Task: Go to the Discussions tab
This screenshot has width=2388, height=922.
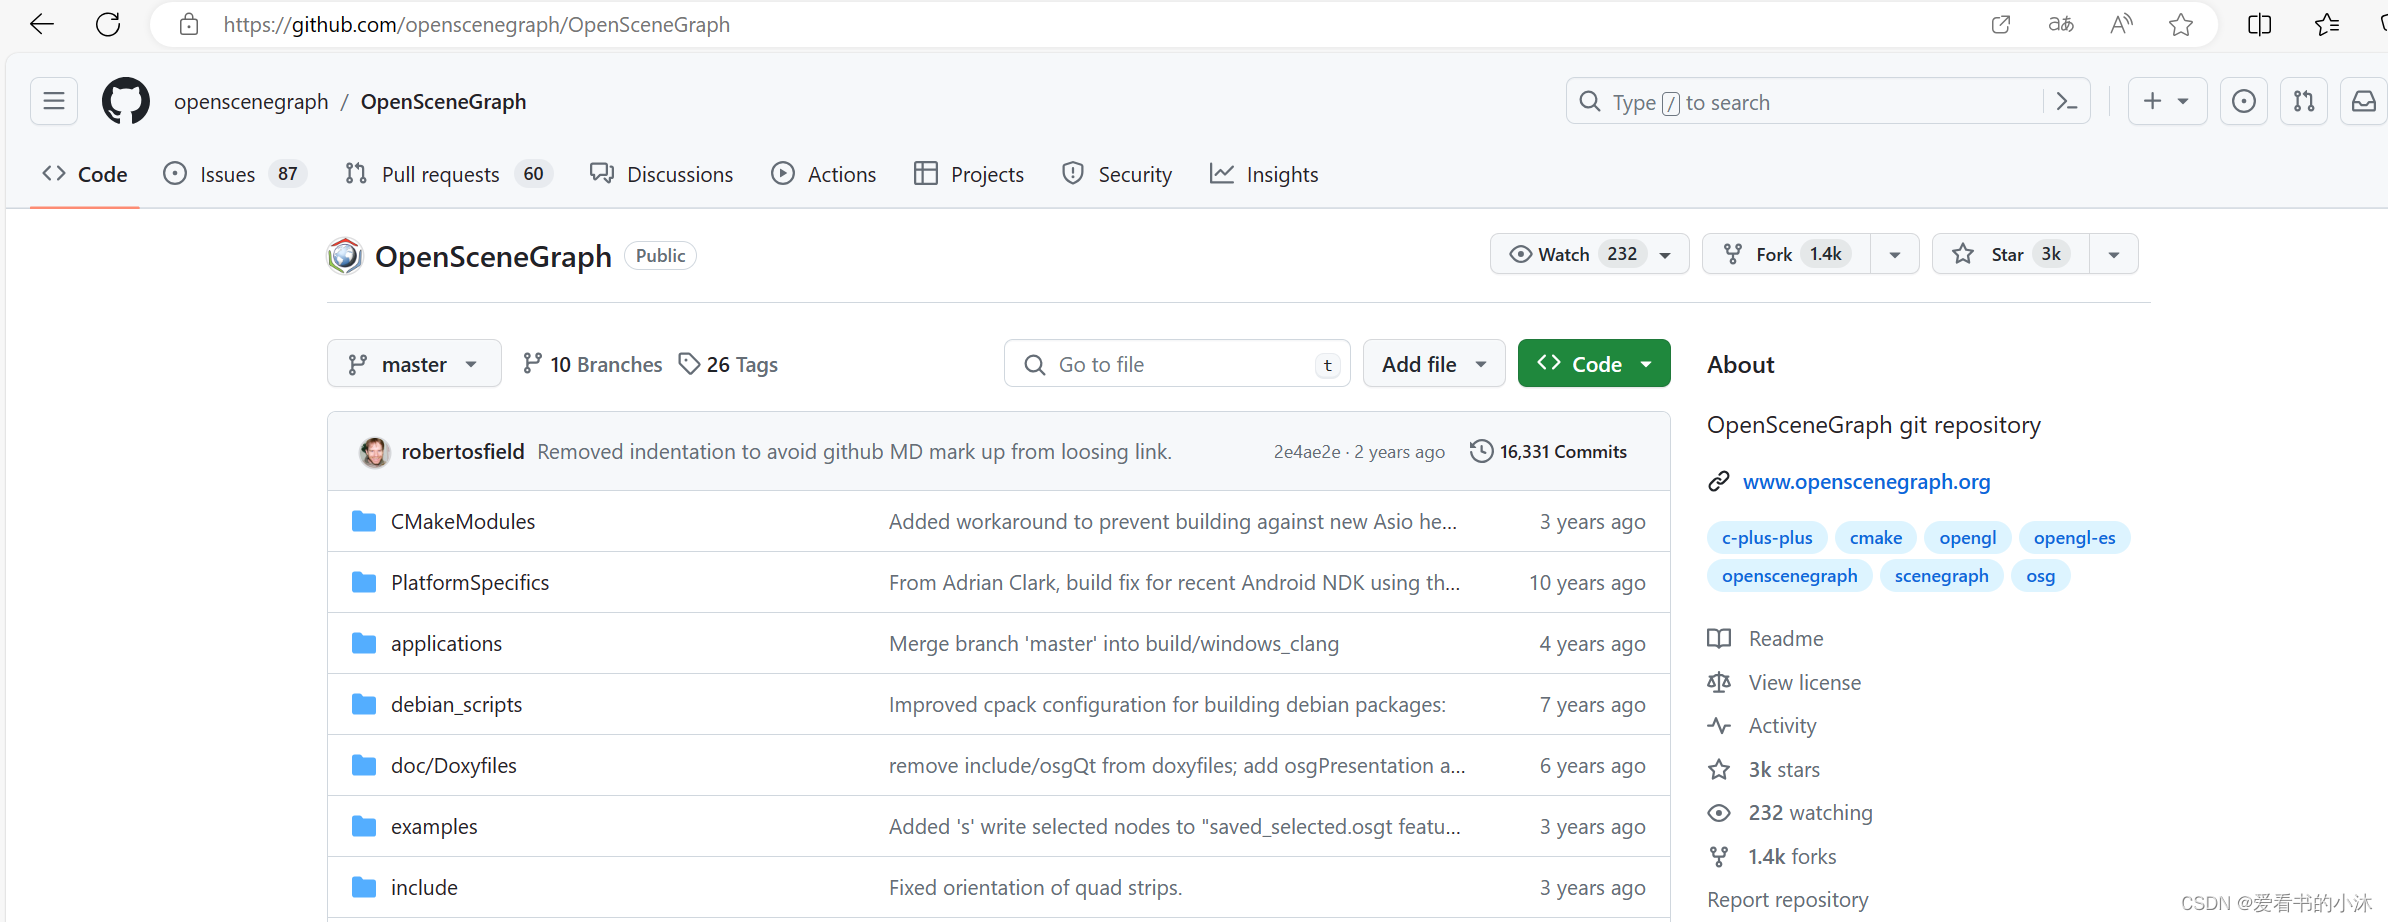Action: [661, 174]
